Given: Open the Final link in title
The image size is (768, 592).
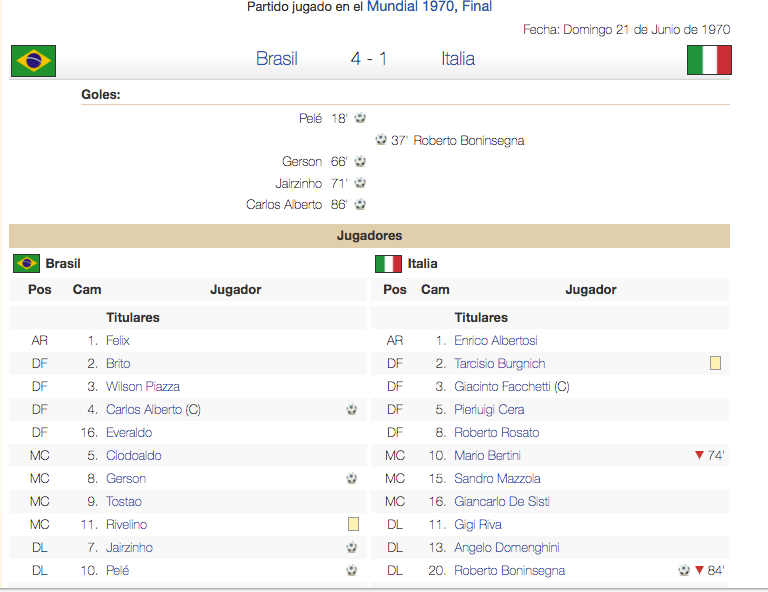Looking at the screenshot, I should click(477, 6).
